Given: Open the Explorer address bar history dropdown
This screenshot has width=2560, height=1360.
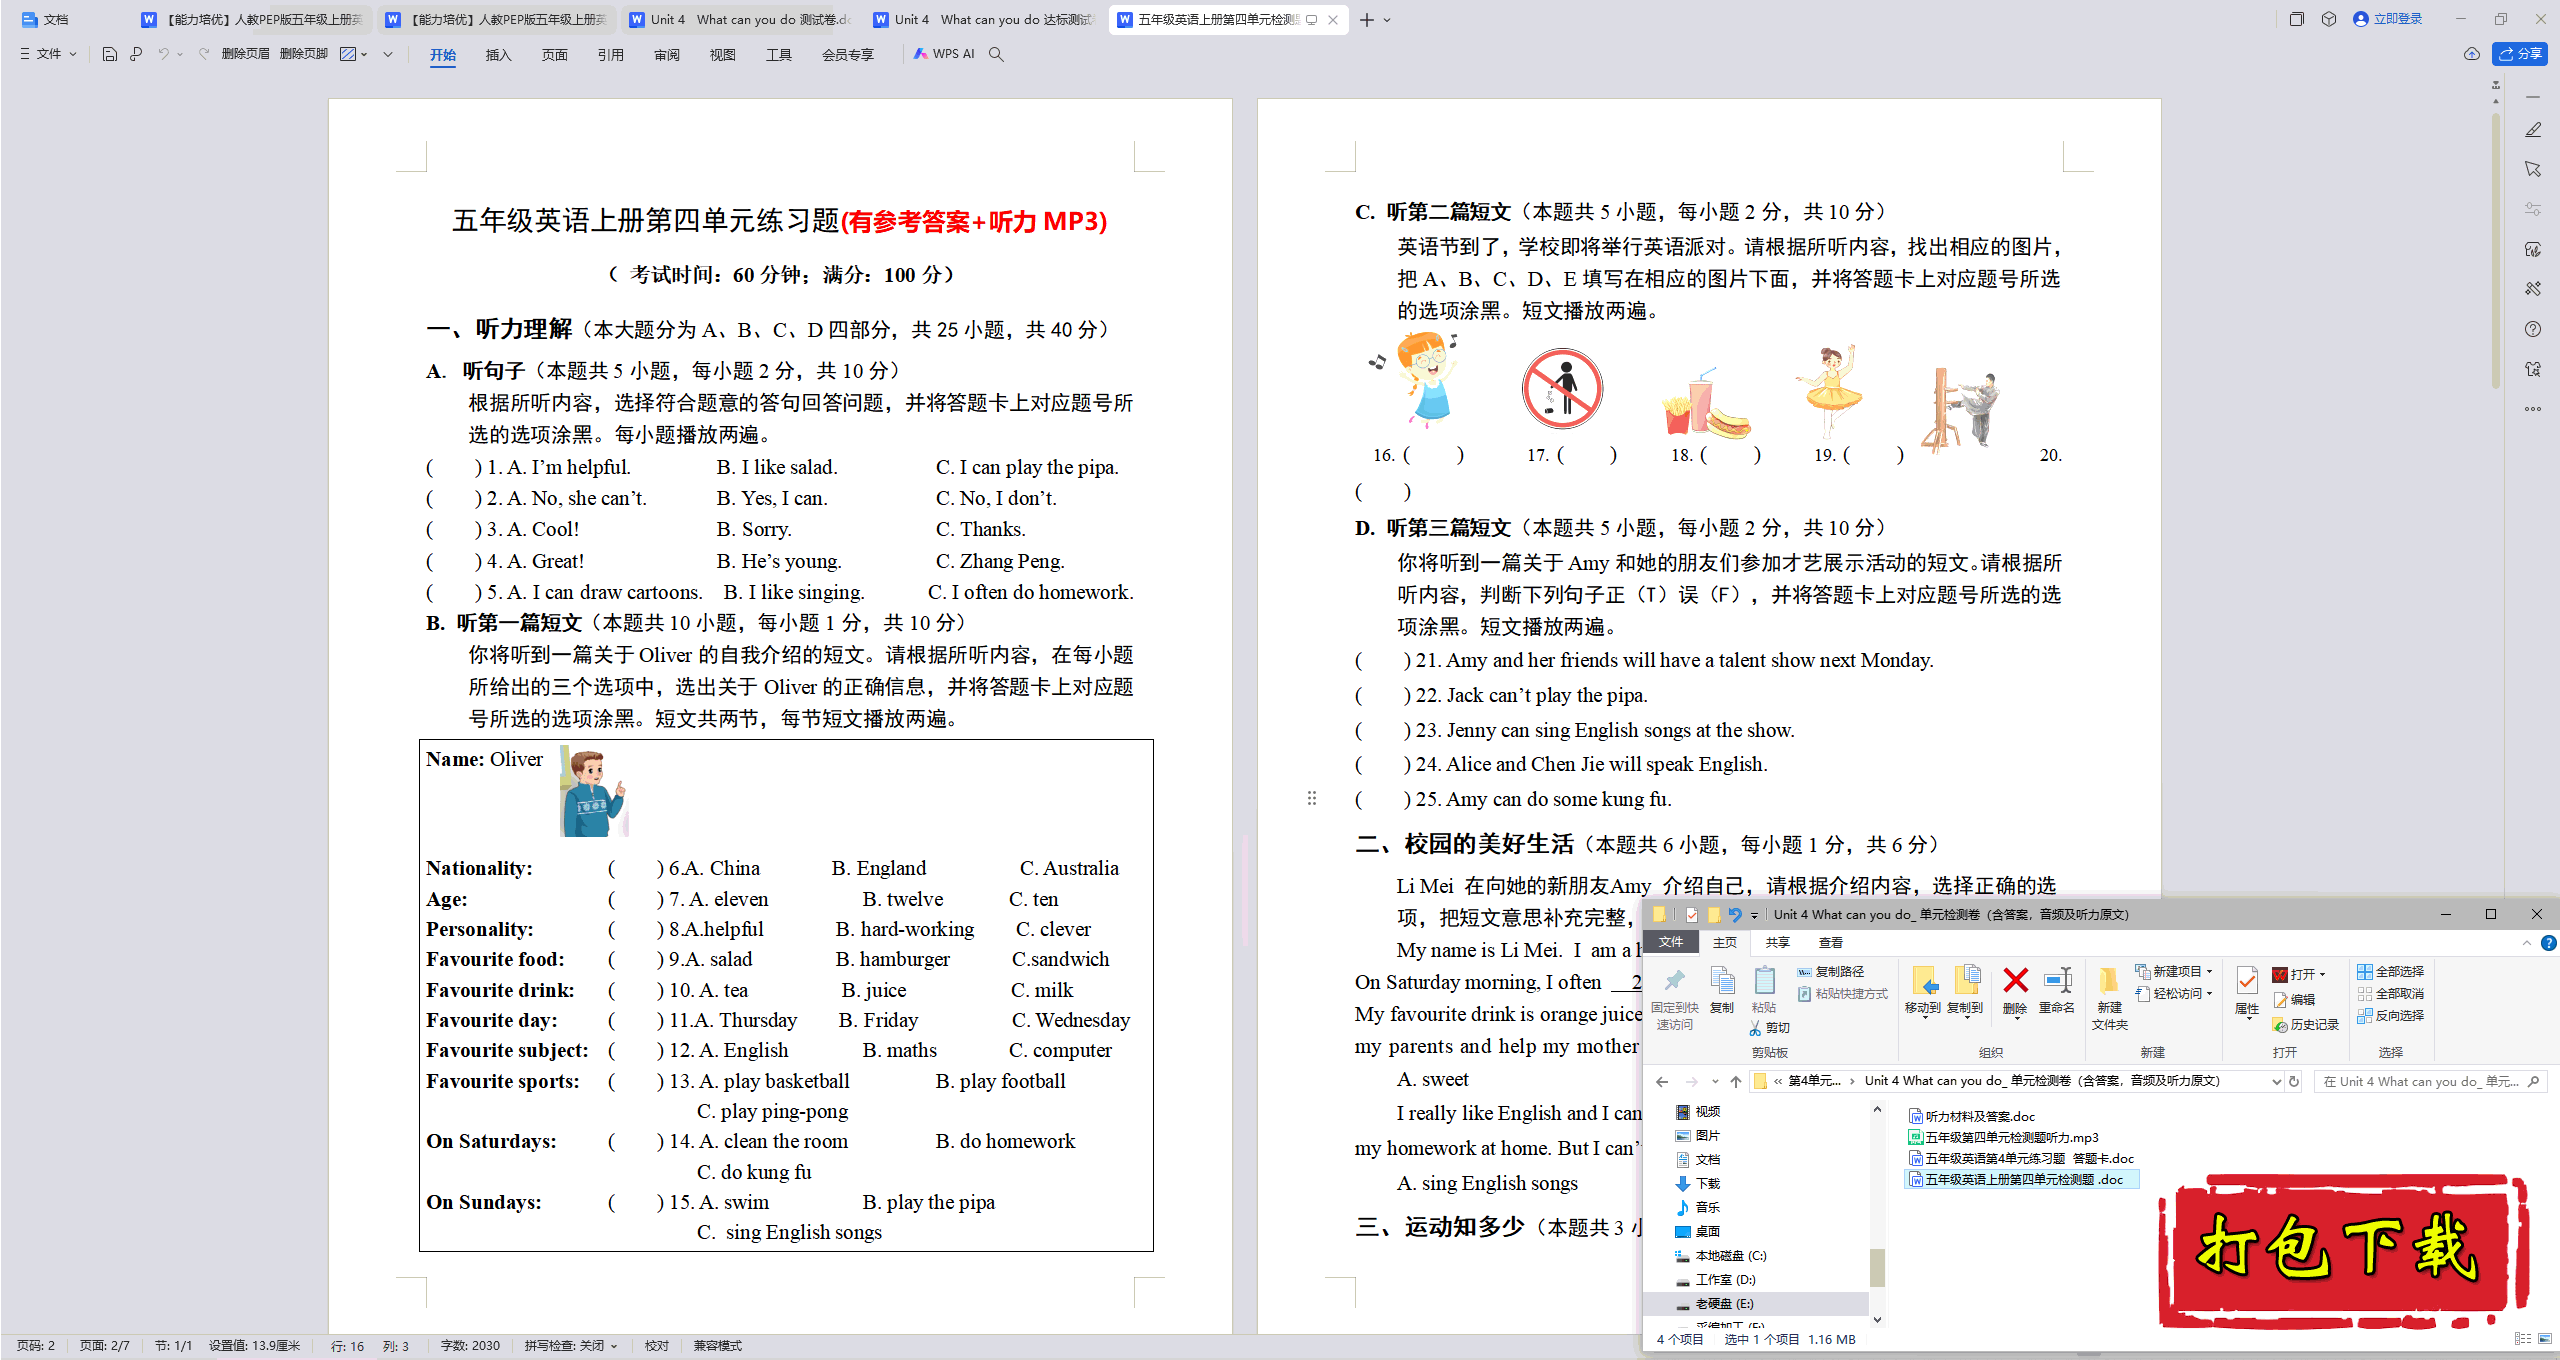Looking at the screenshot, I should [2277, 1082].
